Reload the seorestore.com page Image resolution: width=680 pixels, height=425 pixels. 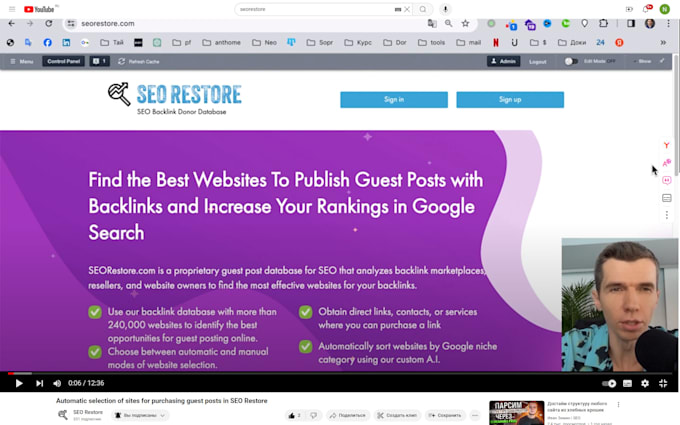[x=49, y=23]
